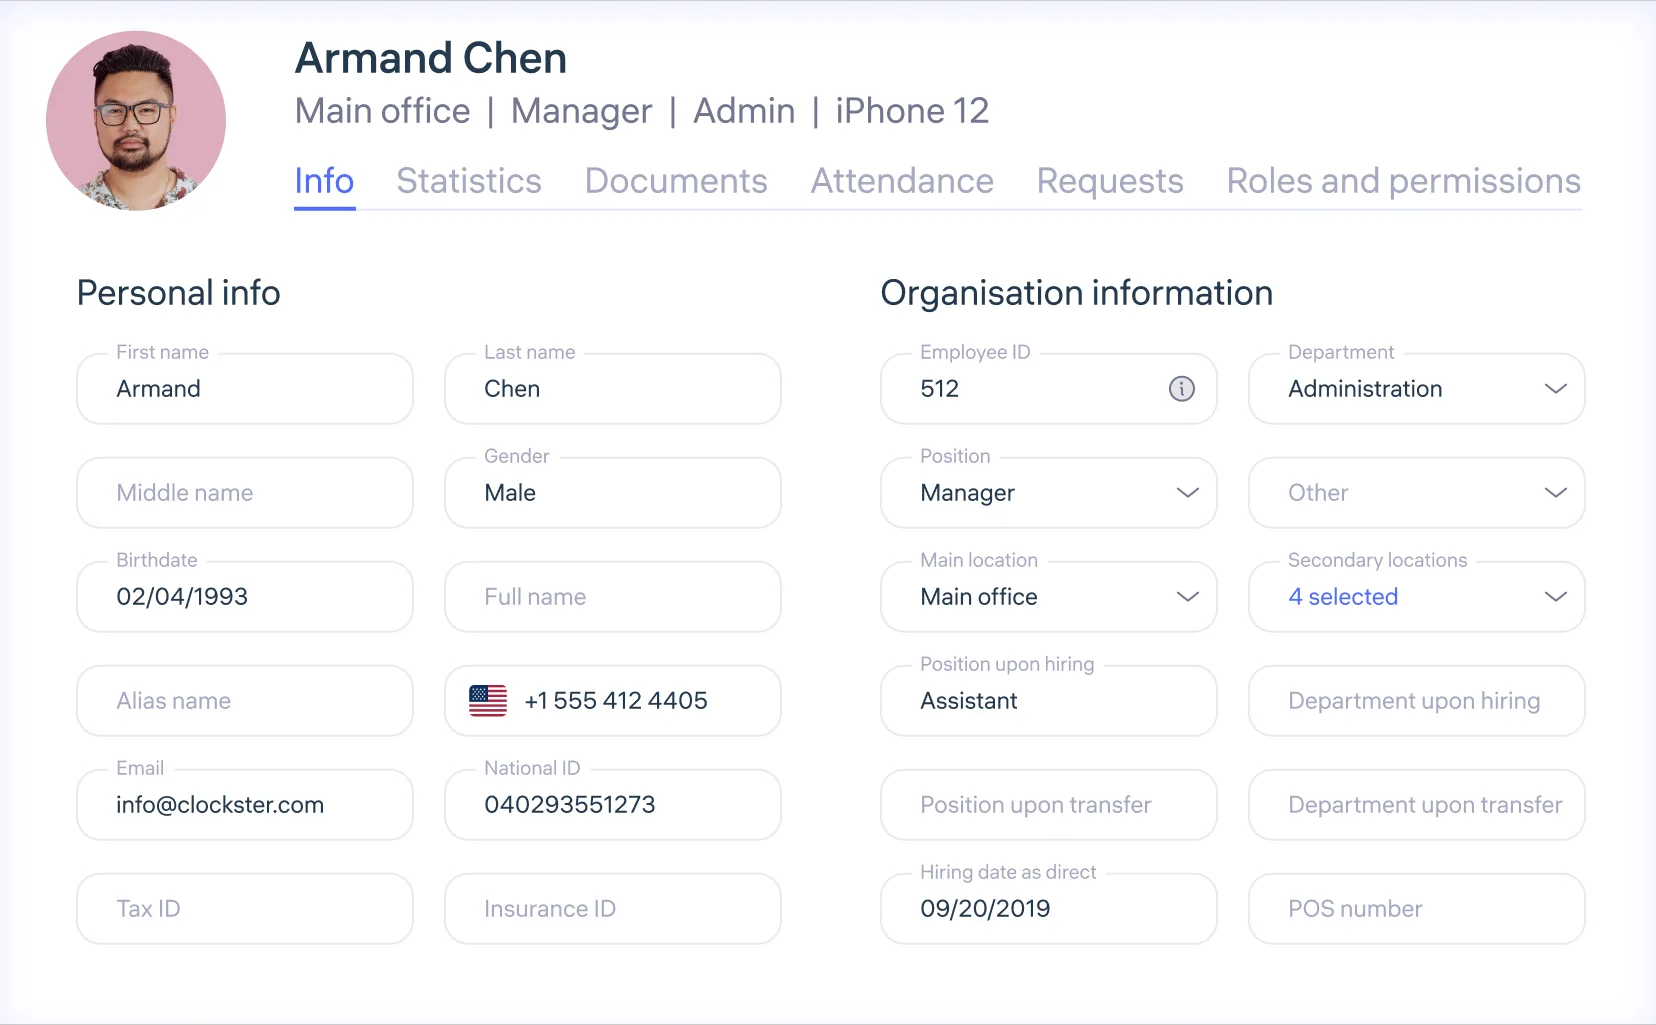Screen dimensions: 1656x1025
Task: Select the Birthdate field
Action: (x=245, y=597)
